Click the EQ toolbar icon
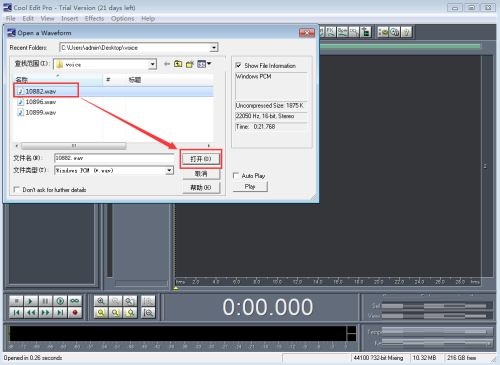 [x=354, y=32]
